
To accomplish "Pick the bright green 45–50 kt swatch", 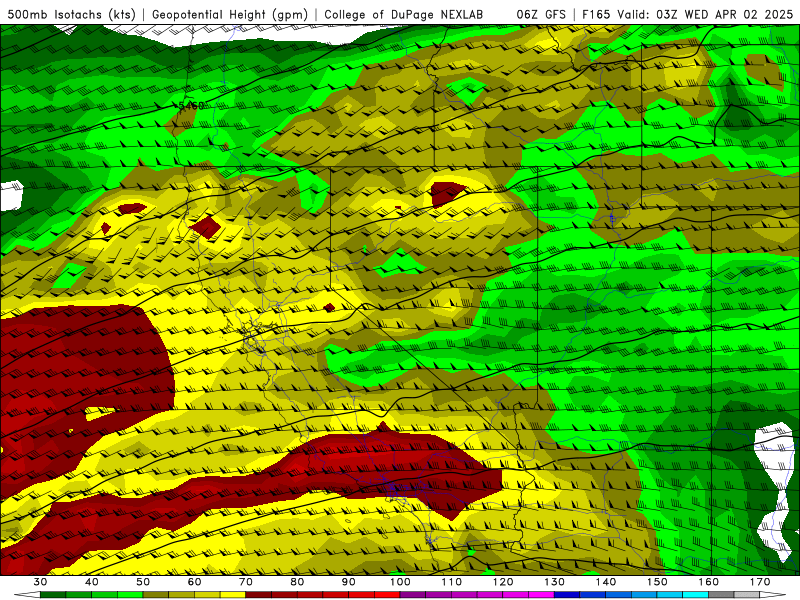I will 130,595.
